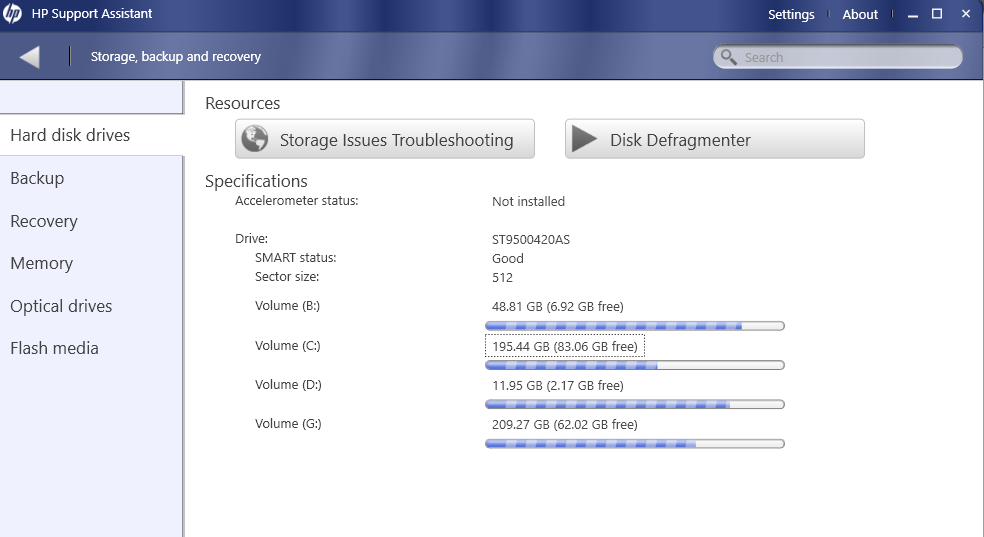Click the SMART status value Good
Screen dimensions: 984x537
click(x=508, y=258)
